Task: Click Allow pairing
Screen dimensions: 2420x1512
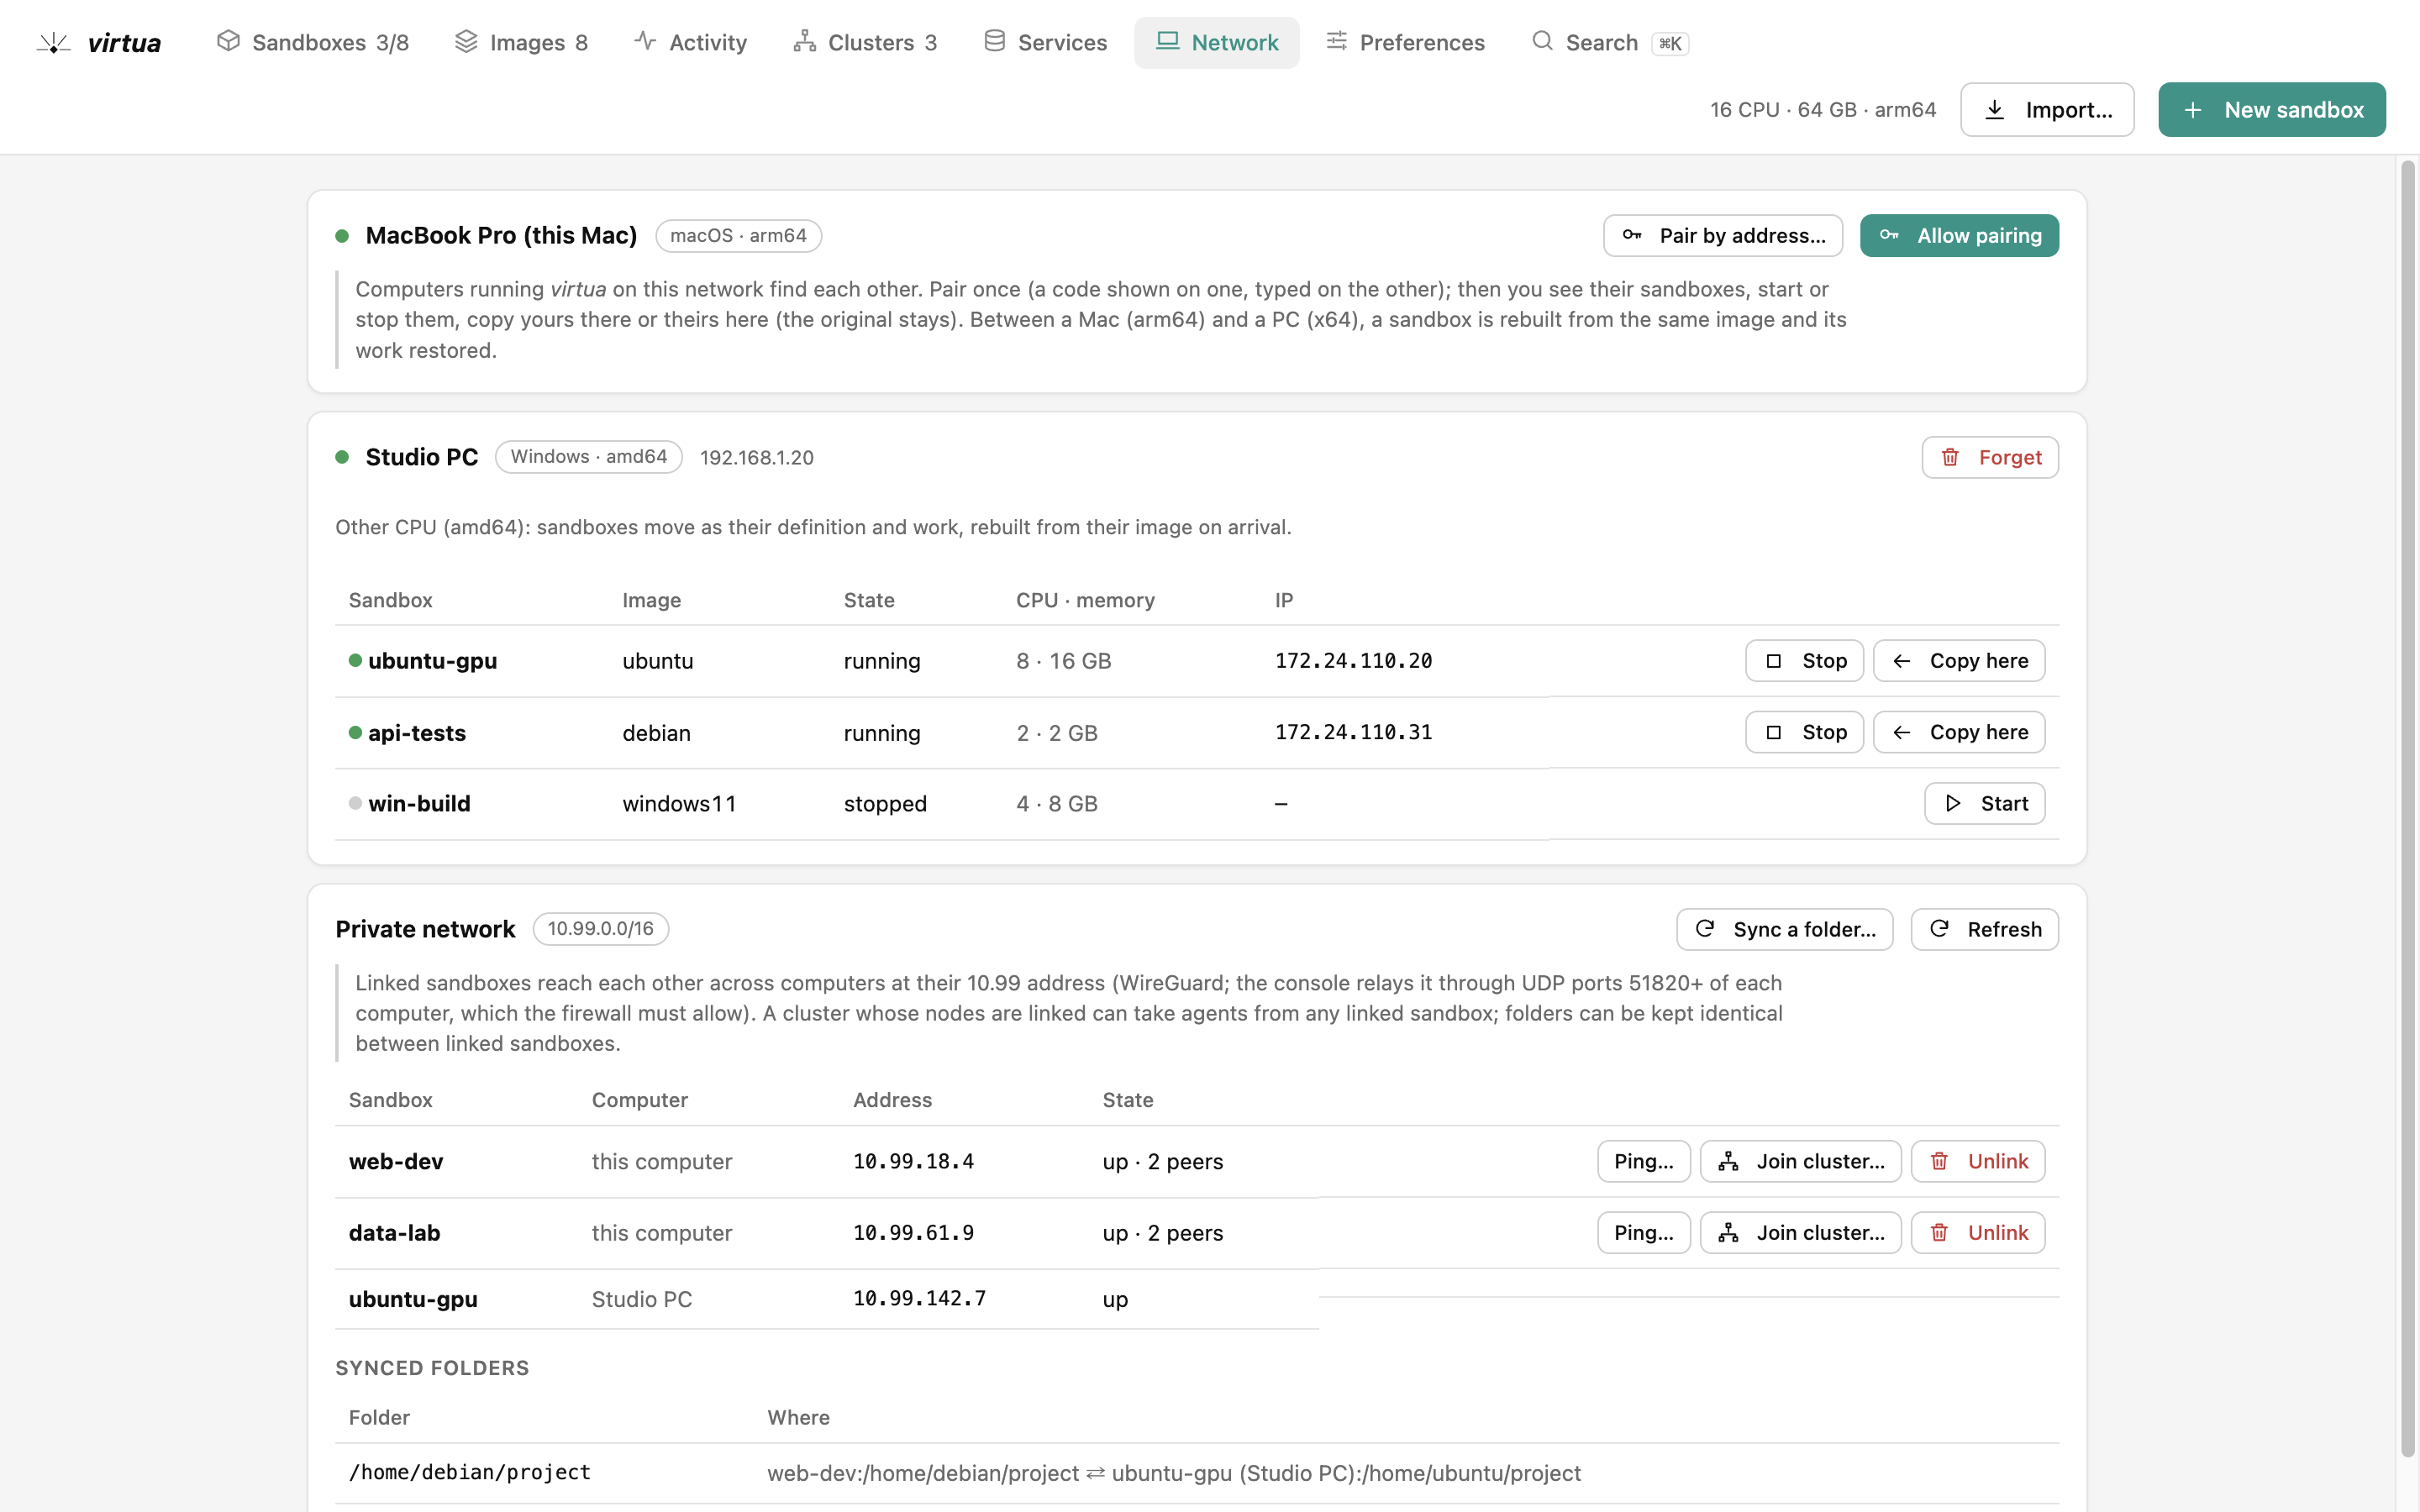Action: tap(1959, 236)
